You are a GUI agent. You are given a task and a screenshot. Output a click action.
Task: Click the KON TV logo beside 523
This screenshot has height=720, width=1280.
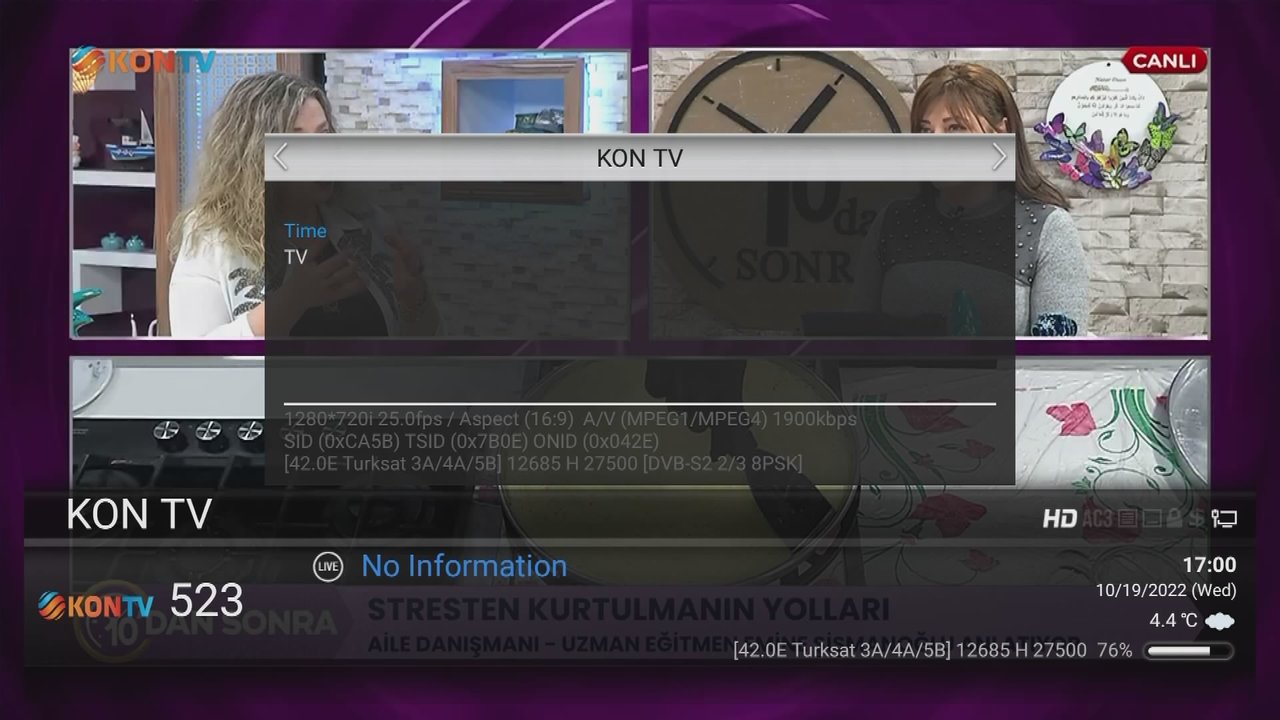pos(96,605)
